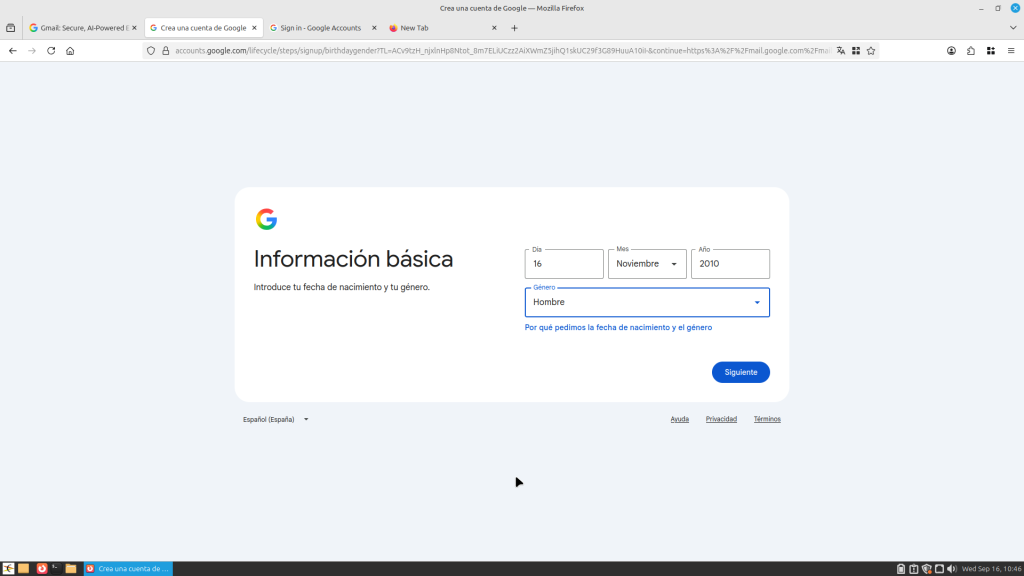Open the taskbar file manager icon

(71, 569)
